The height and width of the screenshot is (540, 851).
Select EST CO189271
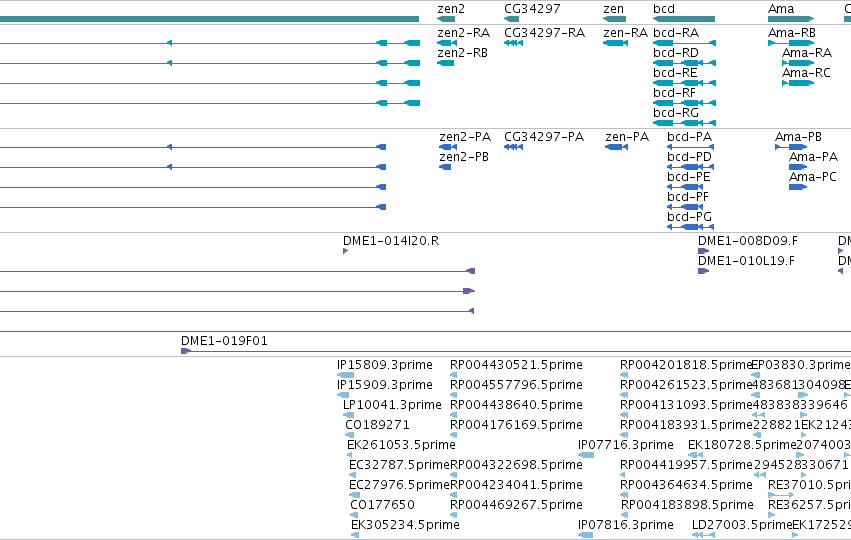pos(350,435)
